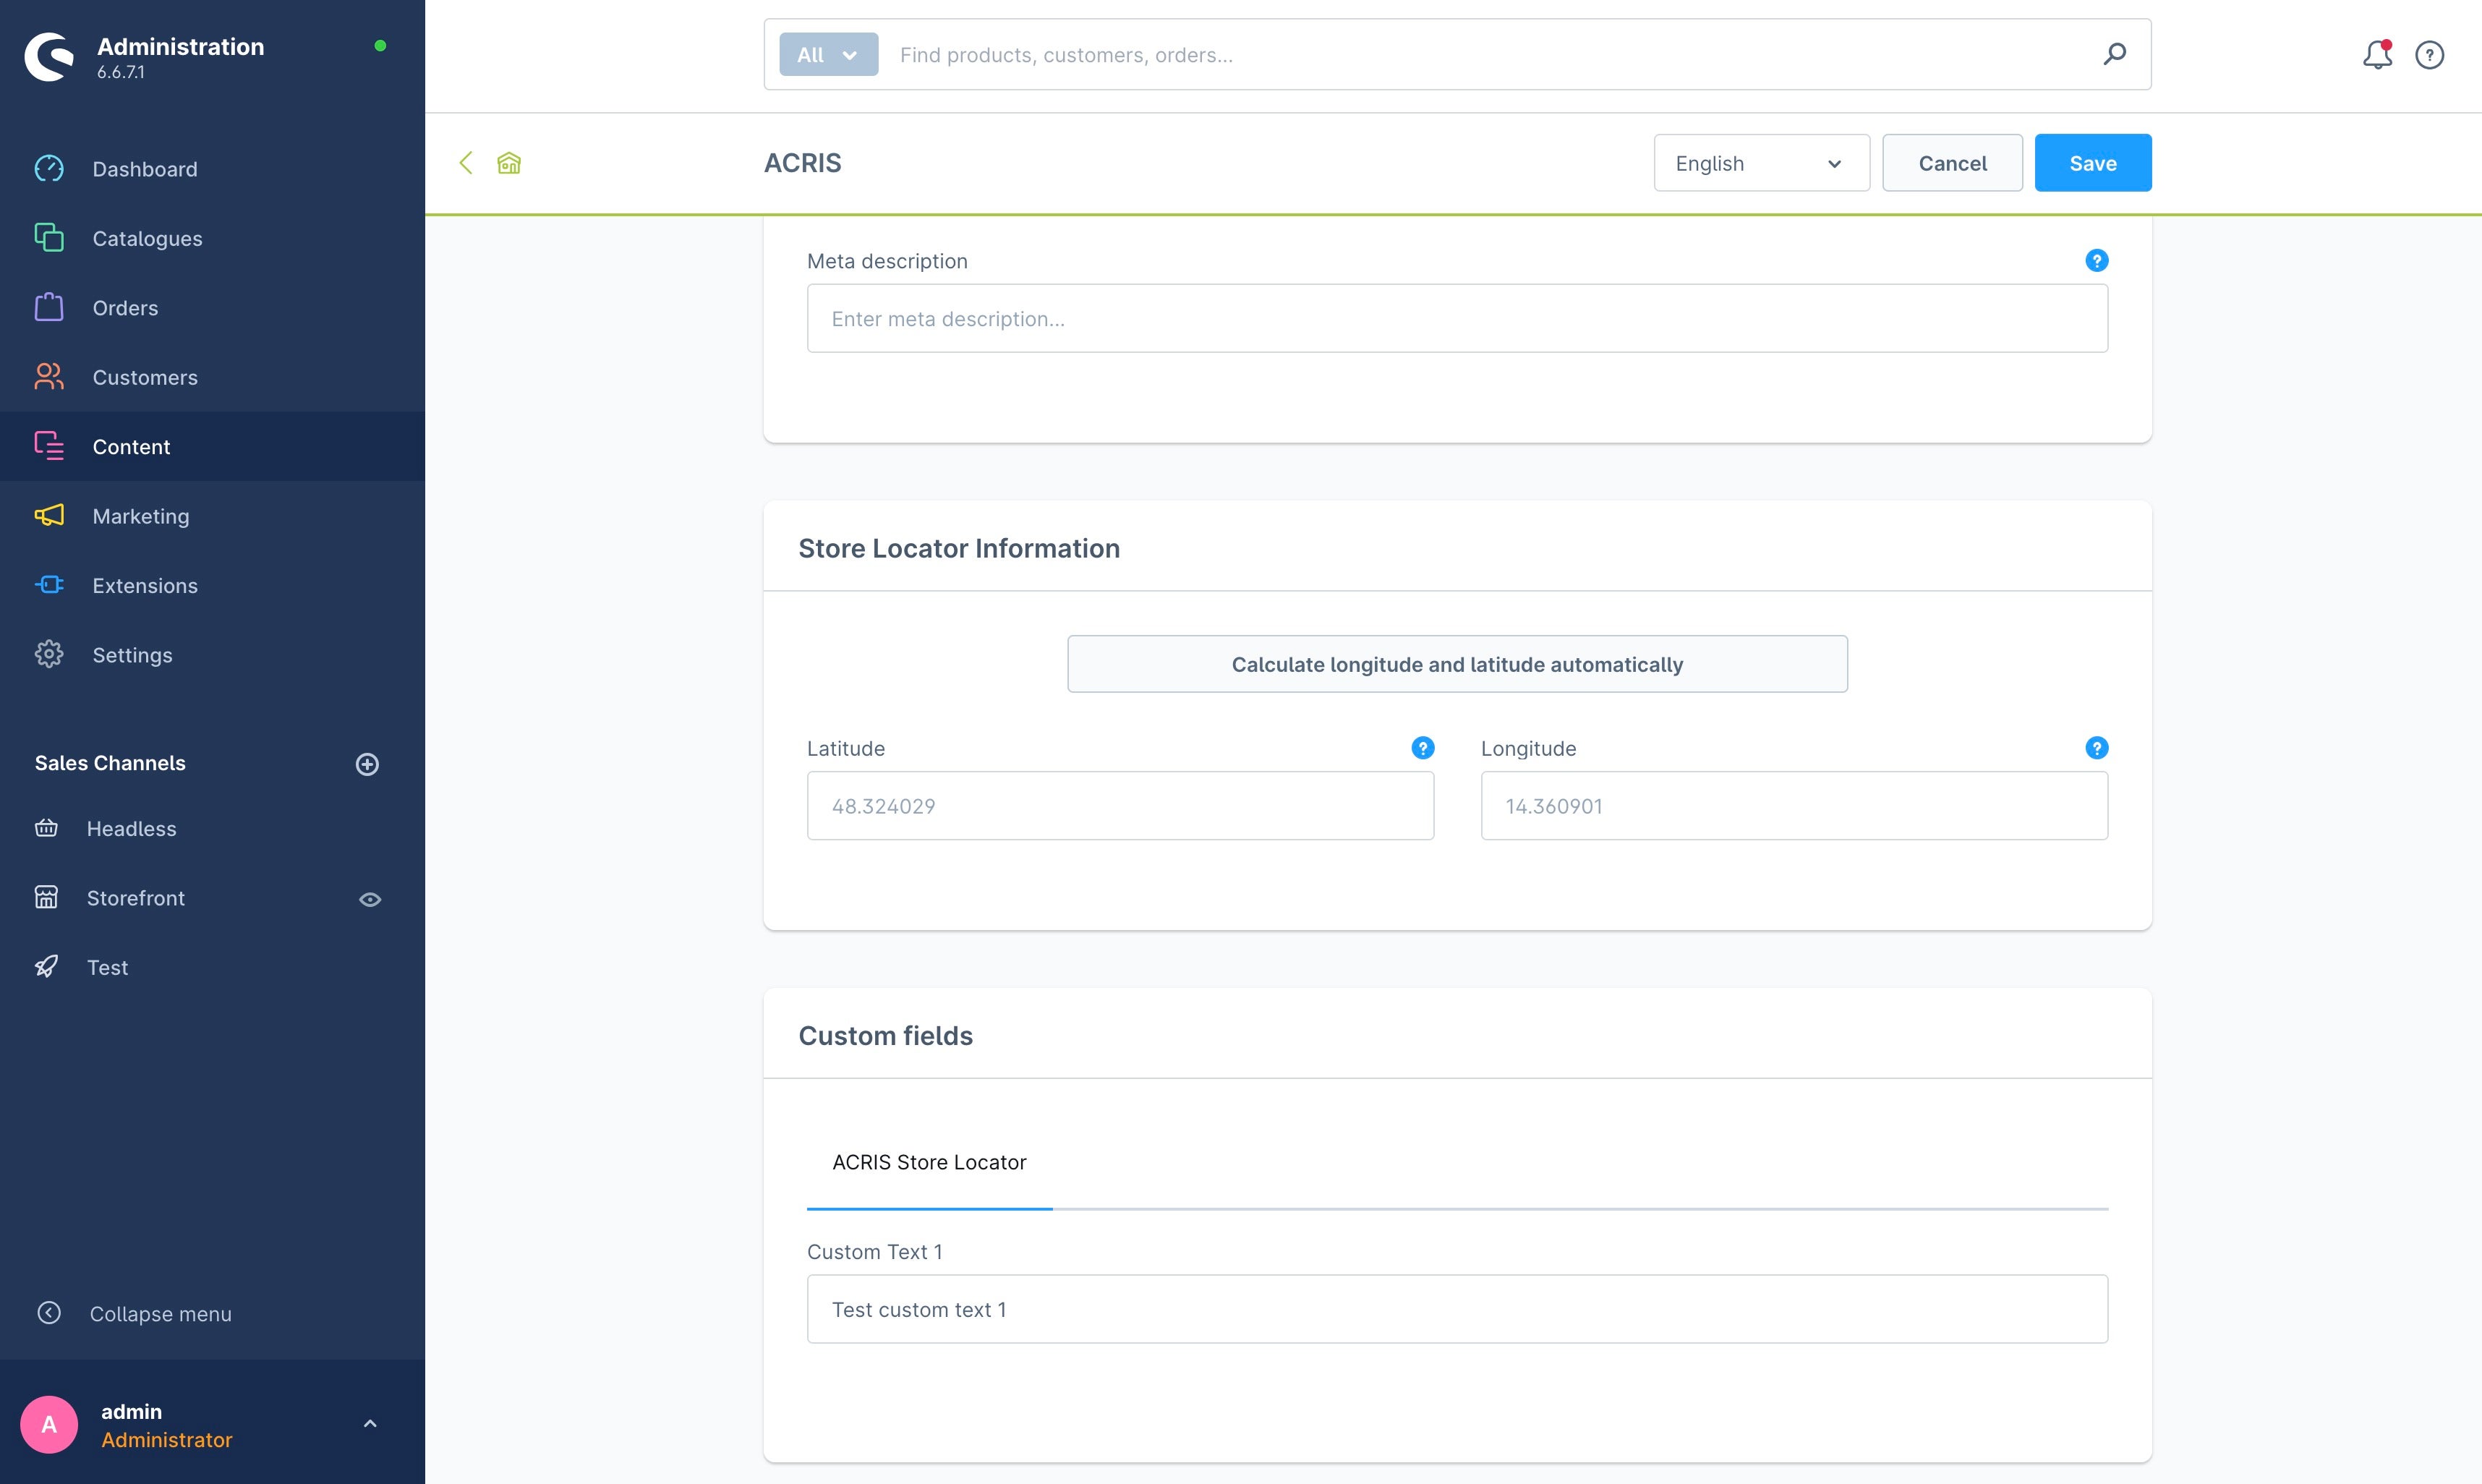Calculate longitude and latitude automatically
Image resolution: width=2482 pixels, height=1484 pixels.
tap(1457, 664)
